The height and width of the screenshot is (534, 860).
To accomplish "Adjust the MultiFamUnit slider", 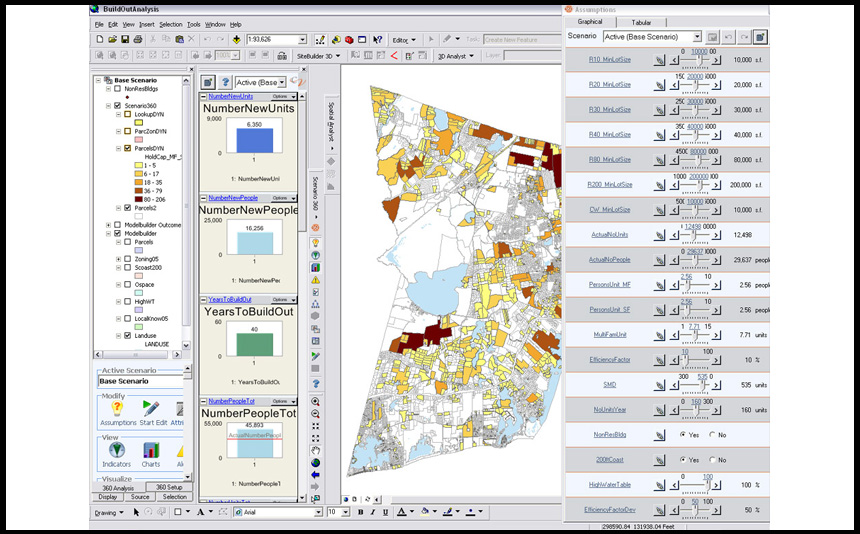I will (x=695, y=335).
